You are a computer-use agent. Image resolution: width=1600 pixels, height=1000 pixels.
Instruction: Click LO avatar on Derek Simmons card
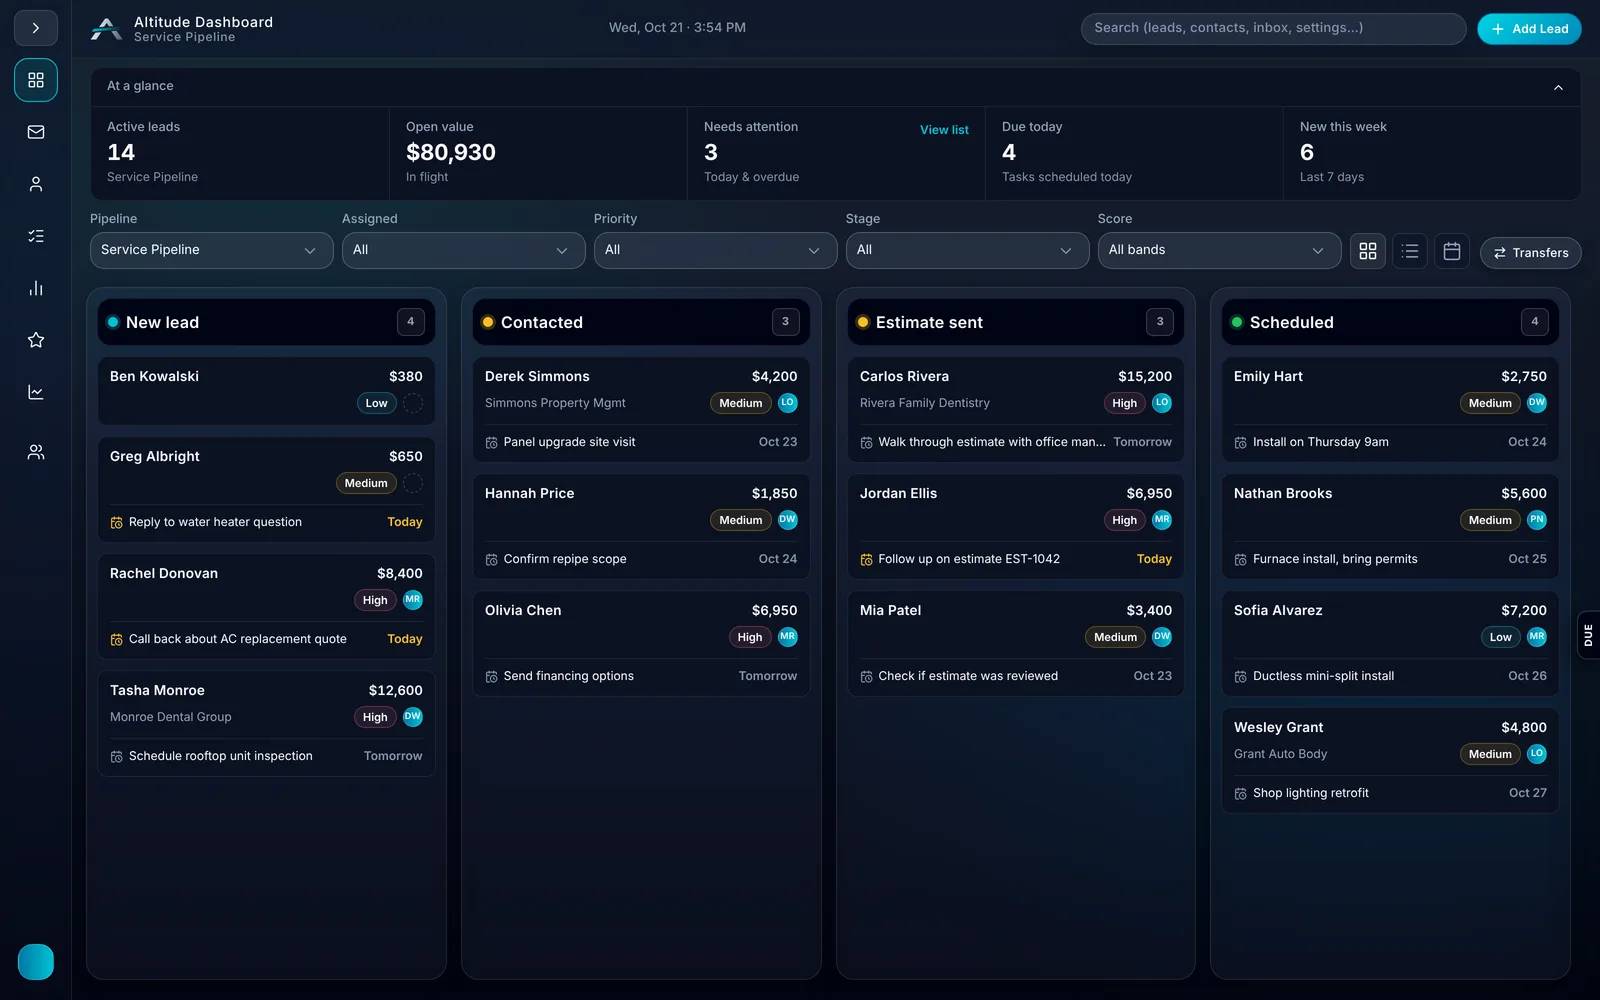tap(788, 403)
